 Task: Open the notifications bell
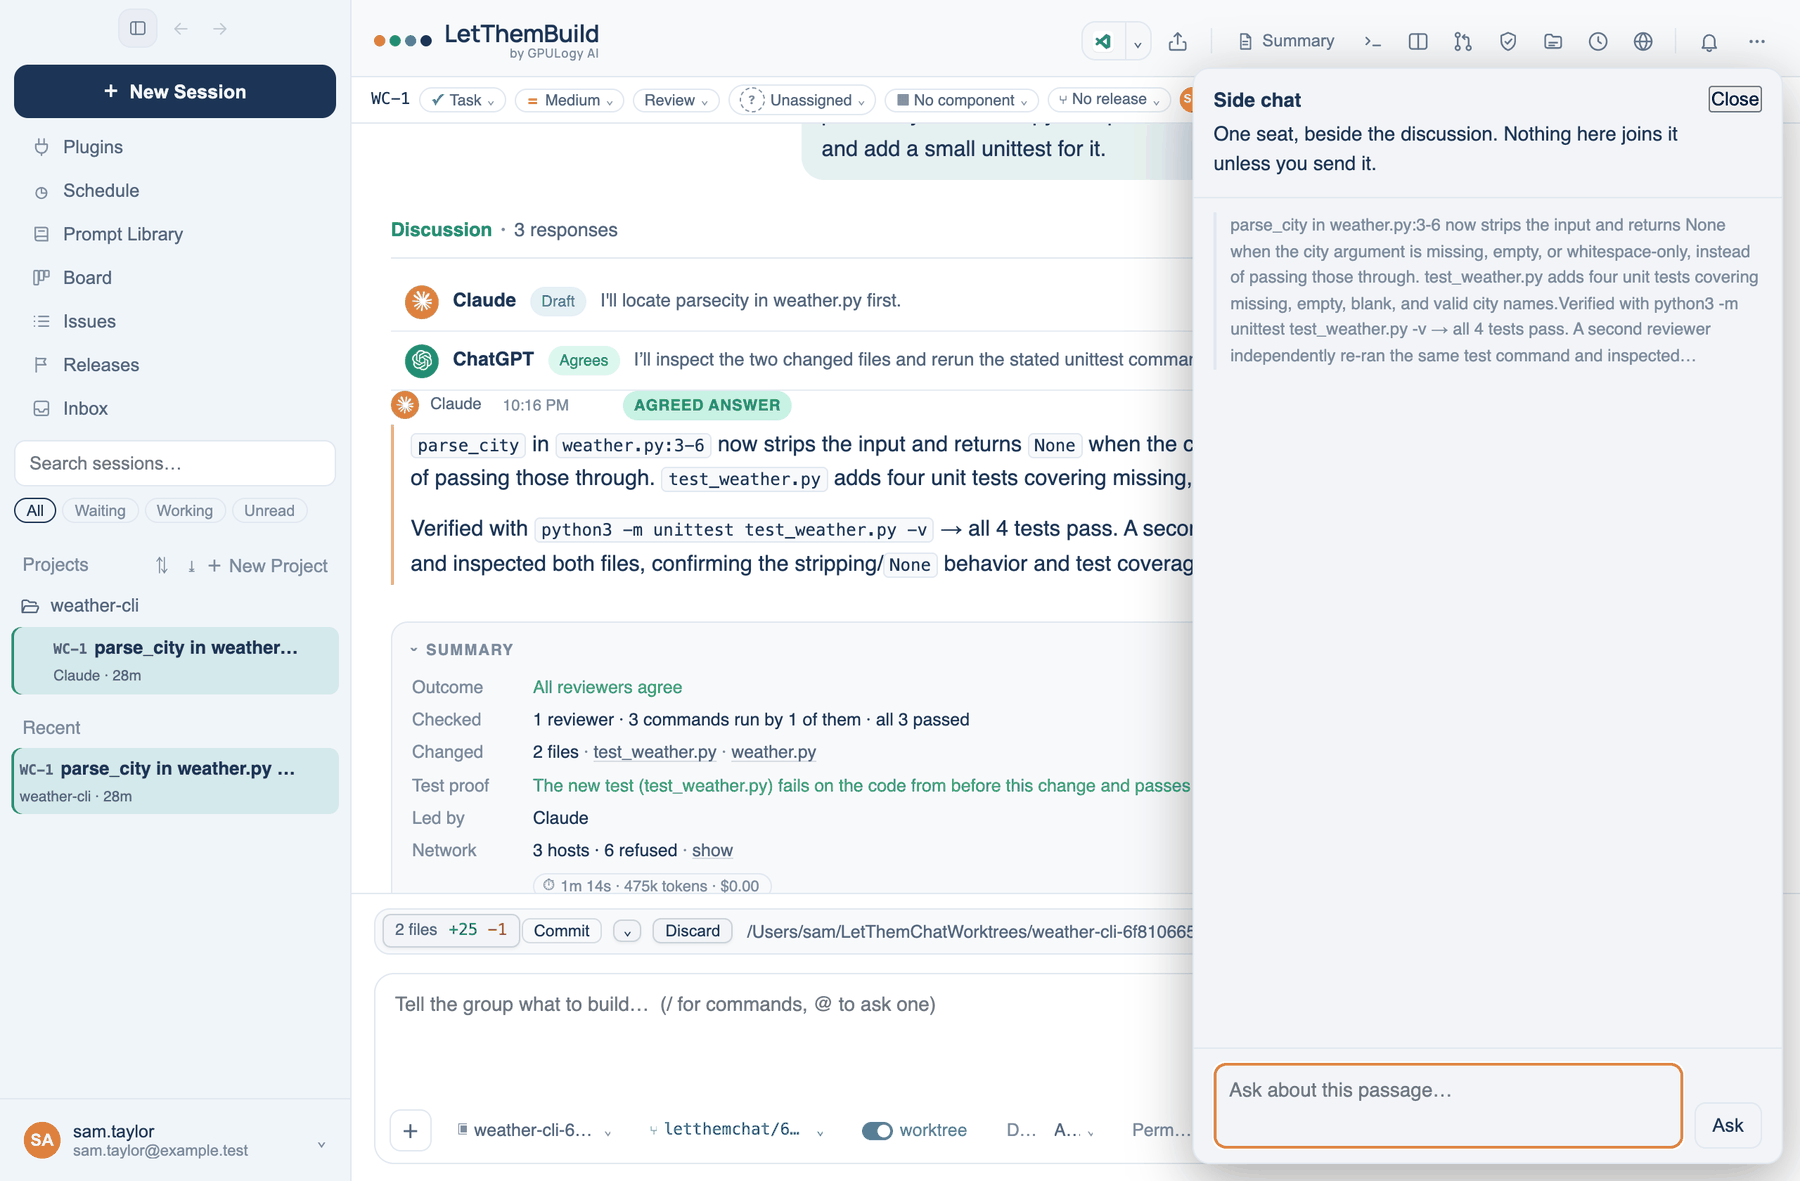[1709, 41]
